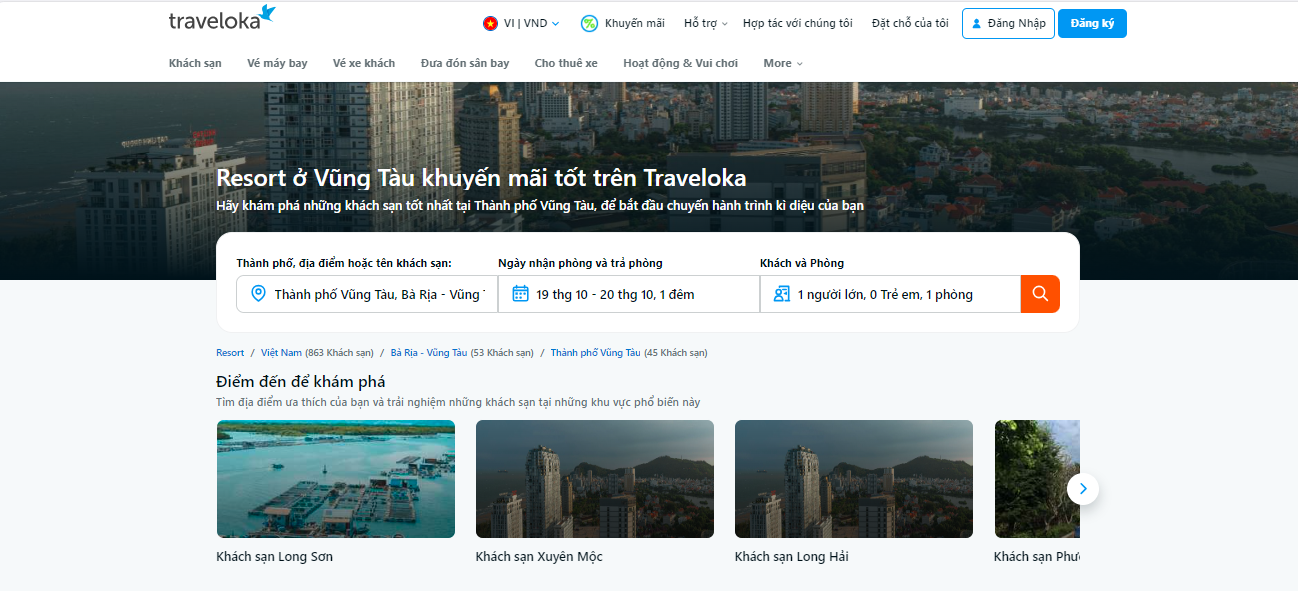
Task: Expand the More navigation menu
Action: [x=782, y=63]
